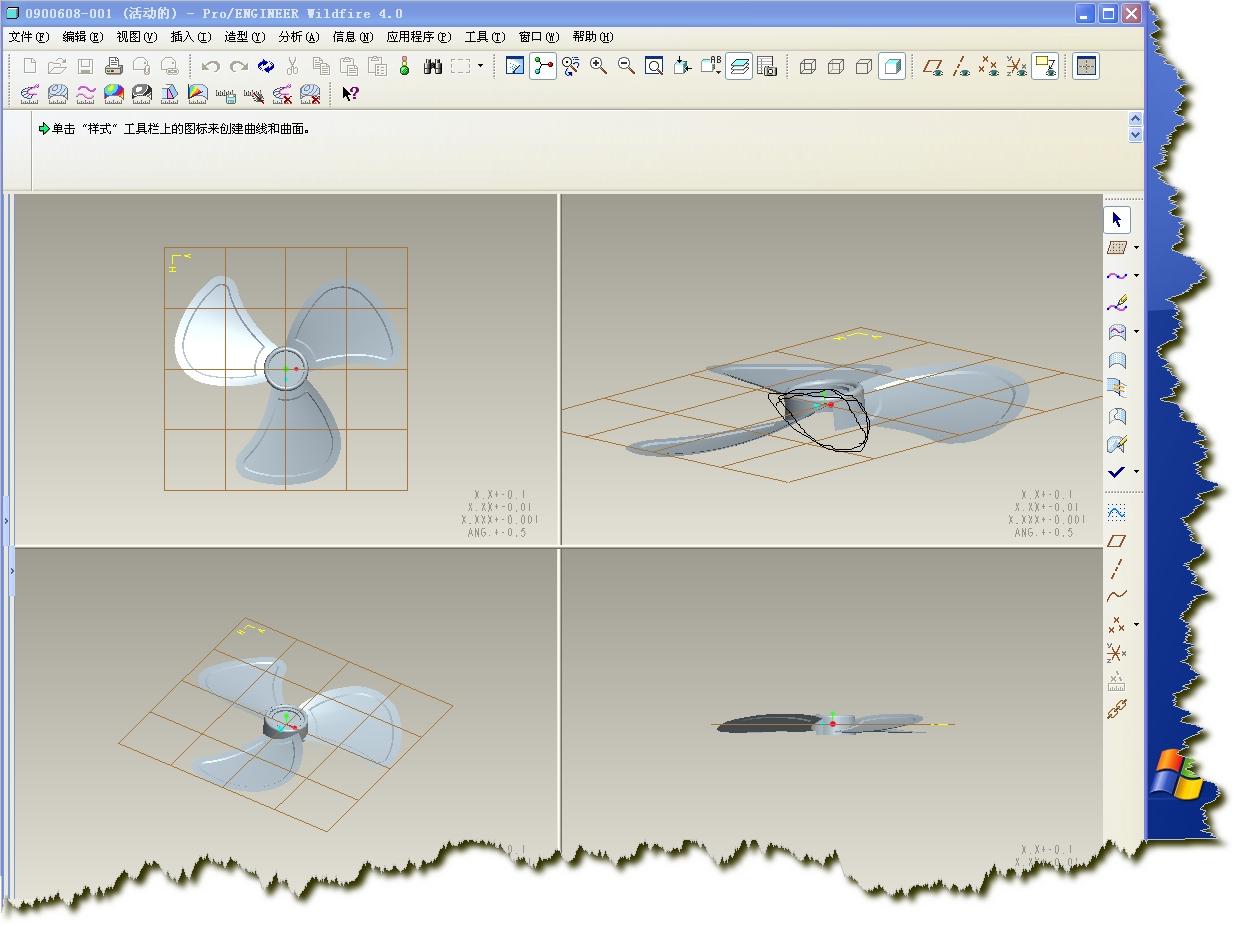Zoom out with magnifier minus icon
Image resolution: width=1233 pixels, height=925 pixels.
tap(627, 67)
